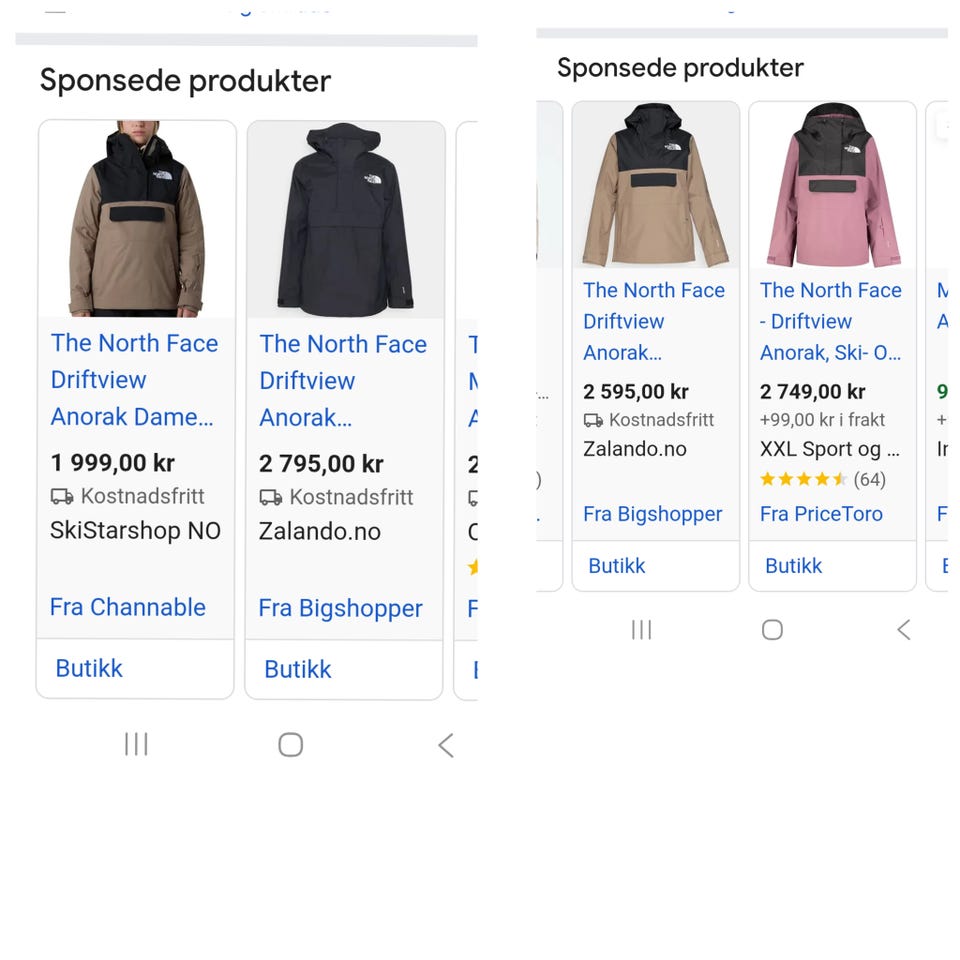Open the Zalando beige anorak image at 2 595,00 kr
The width and height of the screenshot is (960, 960).
point(655,186)
